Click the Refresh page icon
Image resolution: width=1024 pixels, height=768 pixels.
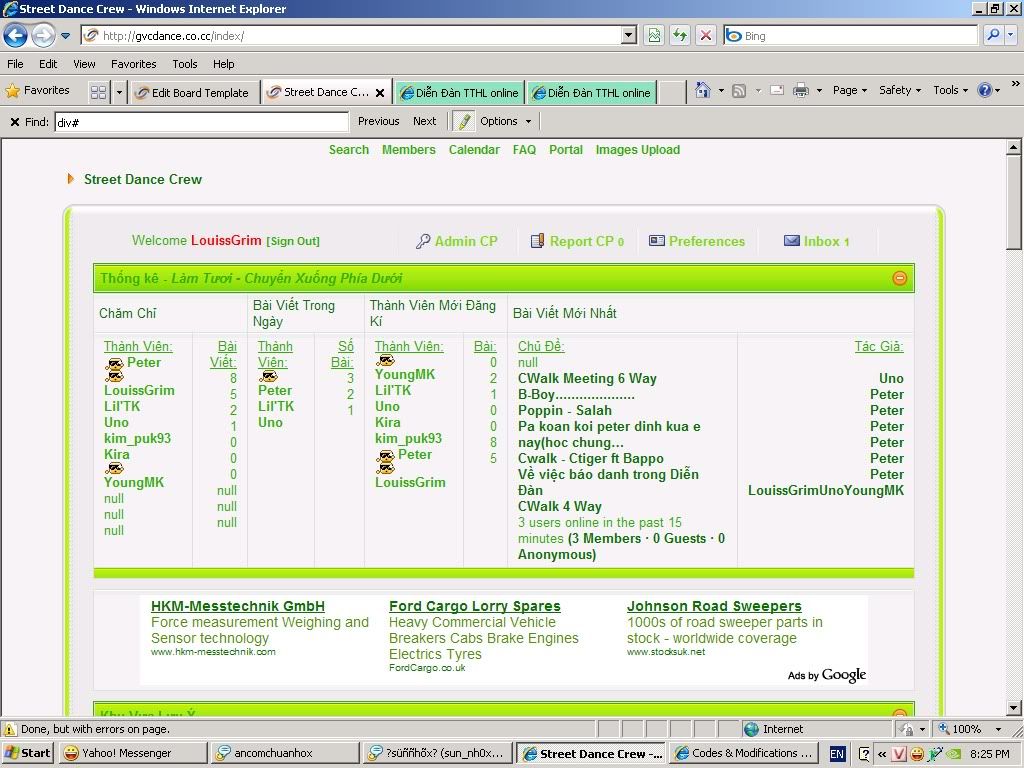(x=680, y=35)
